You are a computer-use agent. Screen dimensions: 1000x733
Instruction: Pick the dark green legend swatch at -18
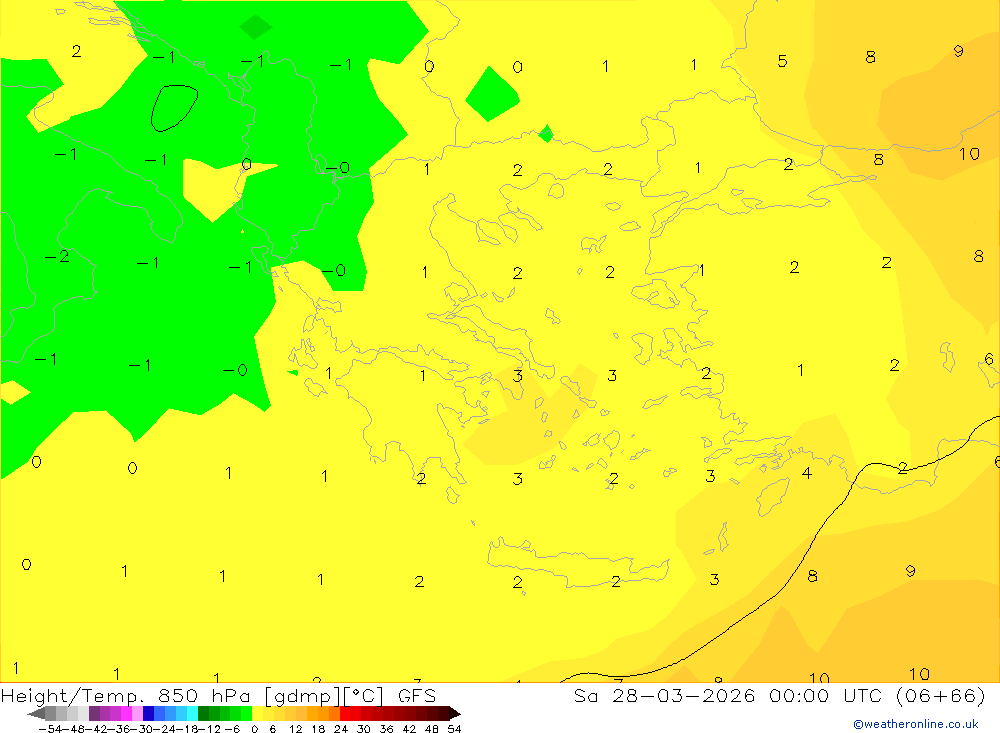[x=203, y=714]
